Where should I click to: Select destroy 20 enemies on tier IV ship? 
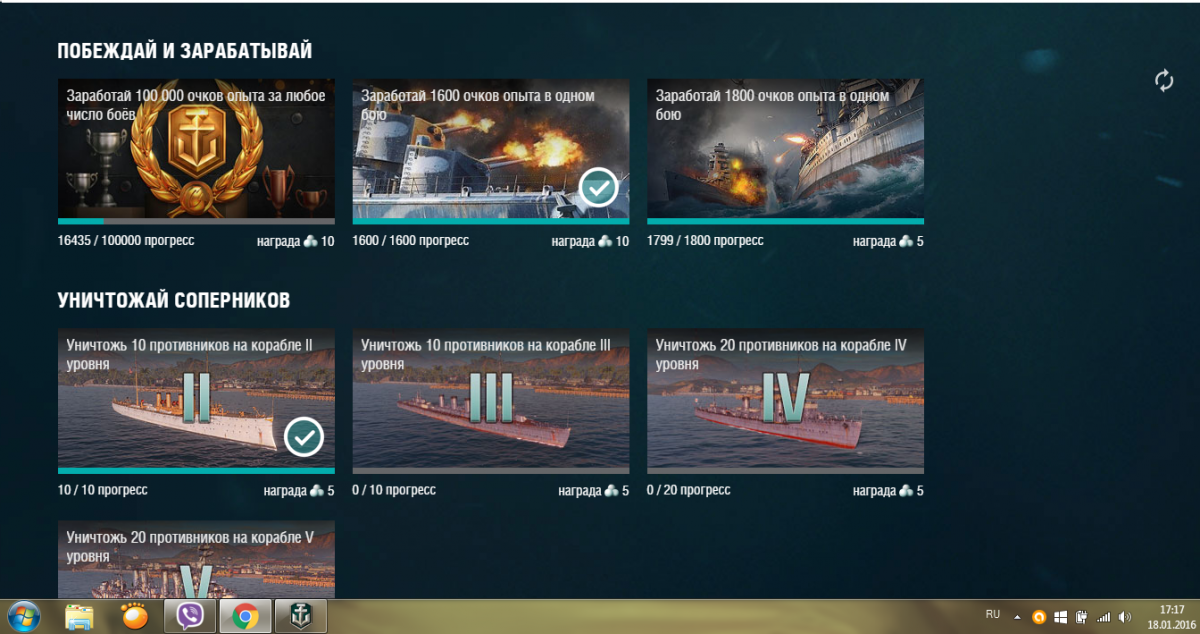(x=785, y=398)
